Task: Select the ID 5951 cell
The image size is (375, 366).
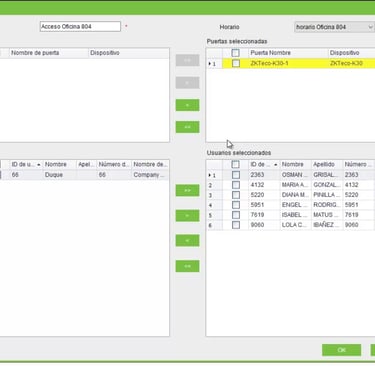Action: coord(264,205)
